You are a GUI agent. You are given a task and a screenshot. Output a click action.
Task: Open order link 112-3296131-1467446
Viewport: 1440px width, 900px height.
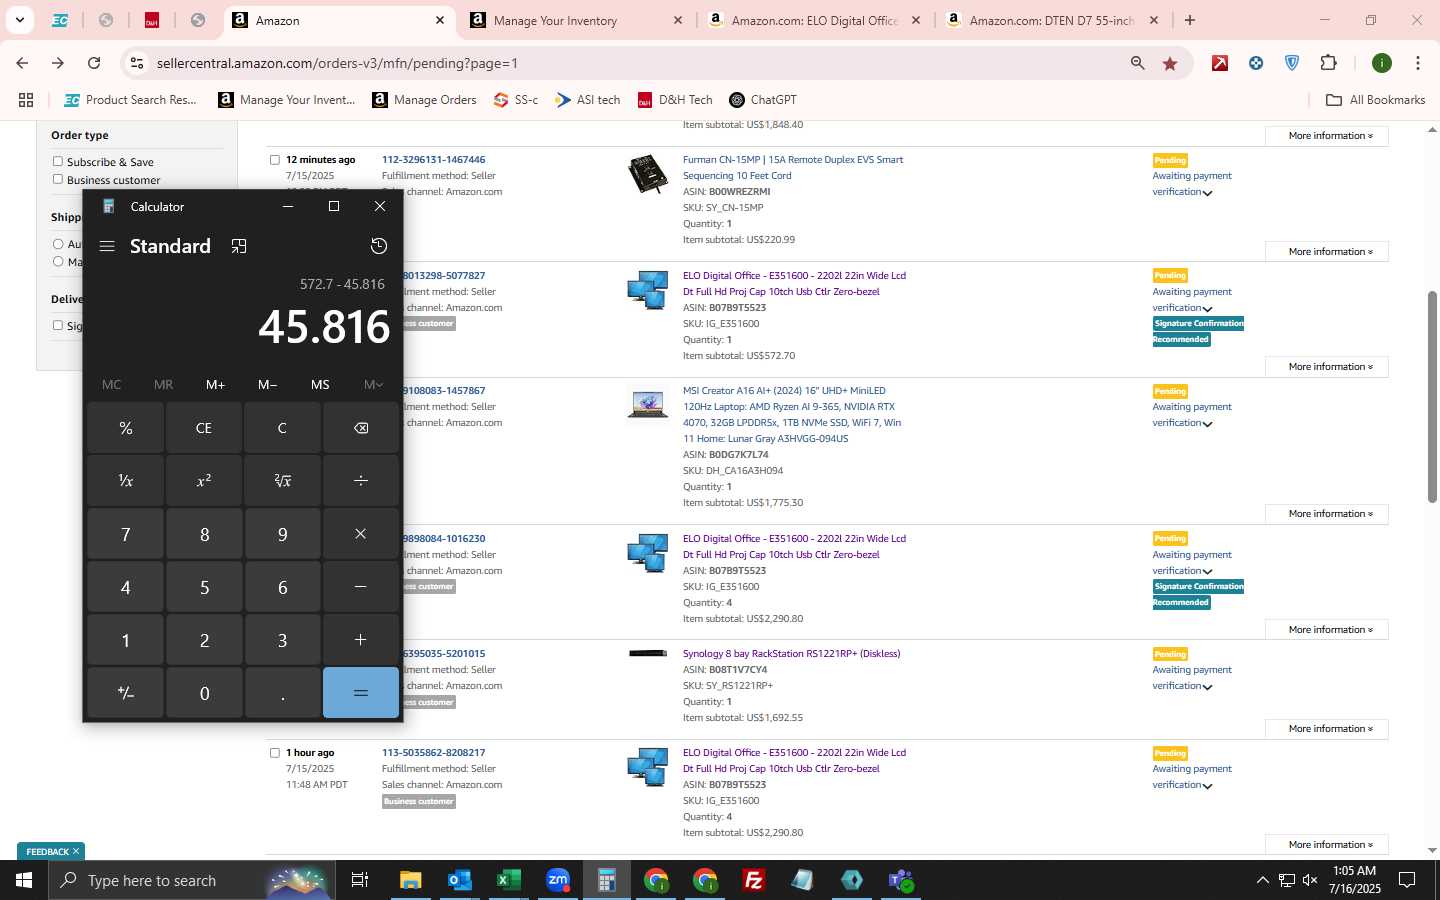click(433, 160)
